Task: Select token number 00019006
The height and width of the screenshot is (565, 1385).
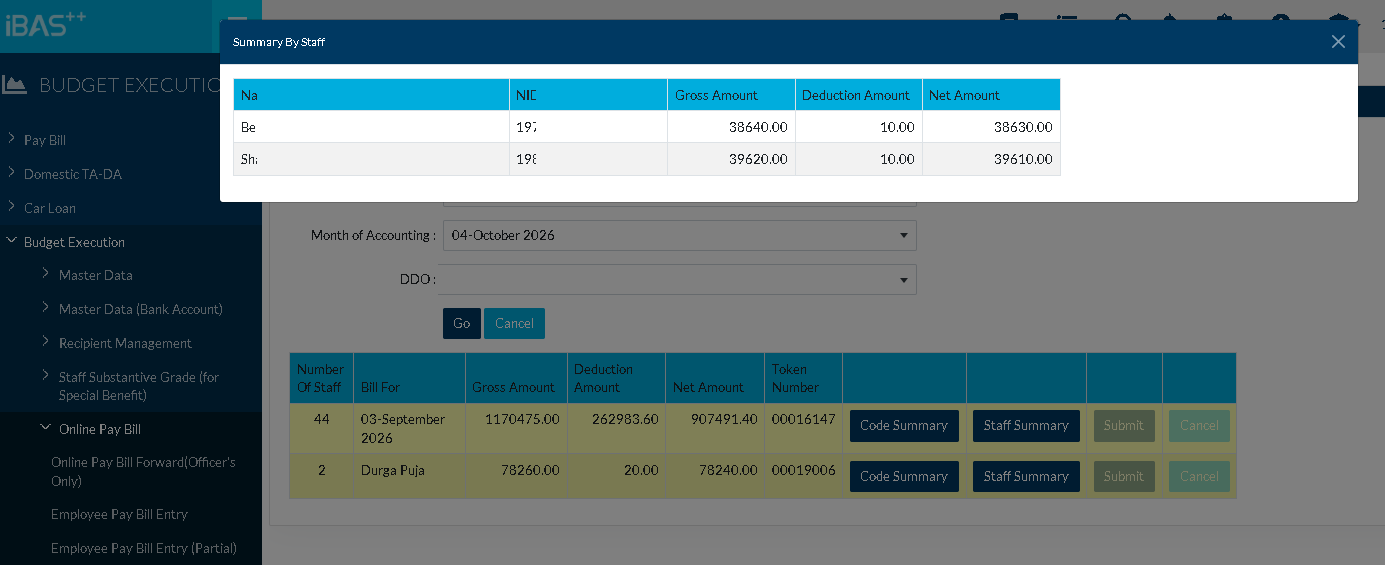Action: tap(804, 476)
